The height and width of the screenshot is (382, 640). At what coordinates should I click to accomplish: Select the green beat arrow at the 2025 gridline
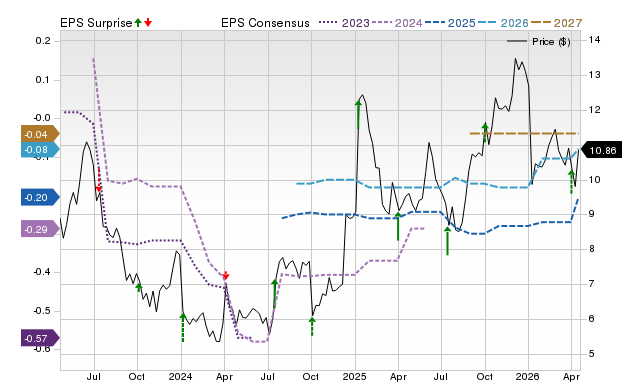click(x=358, y=115)
